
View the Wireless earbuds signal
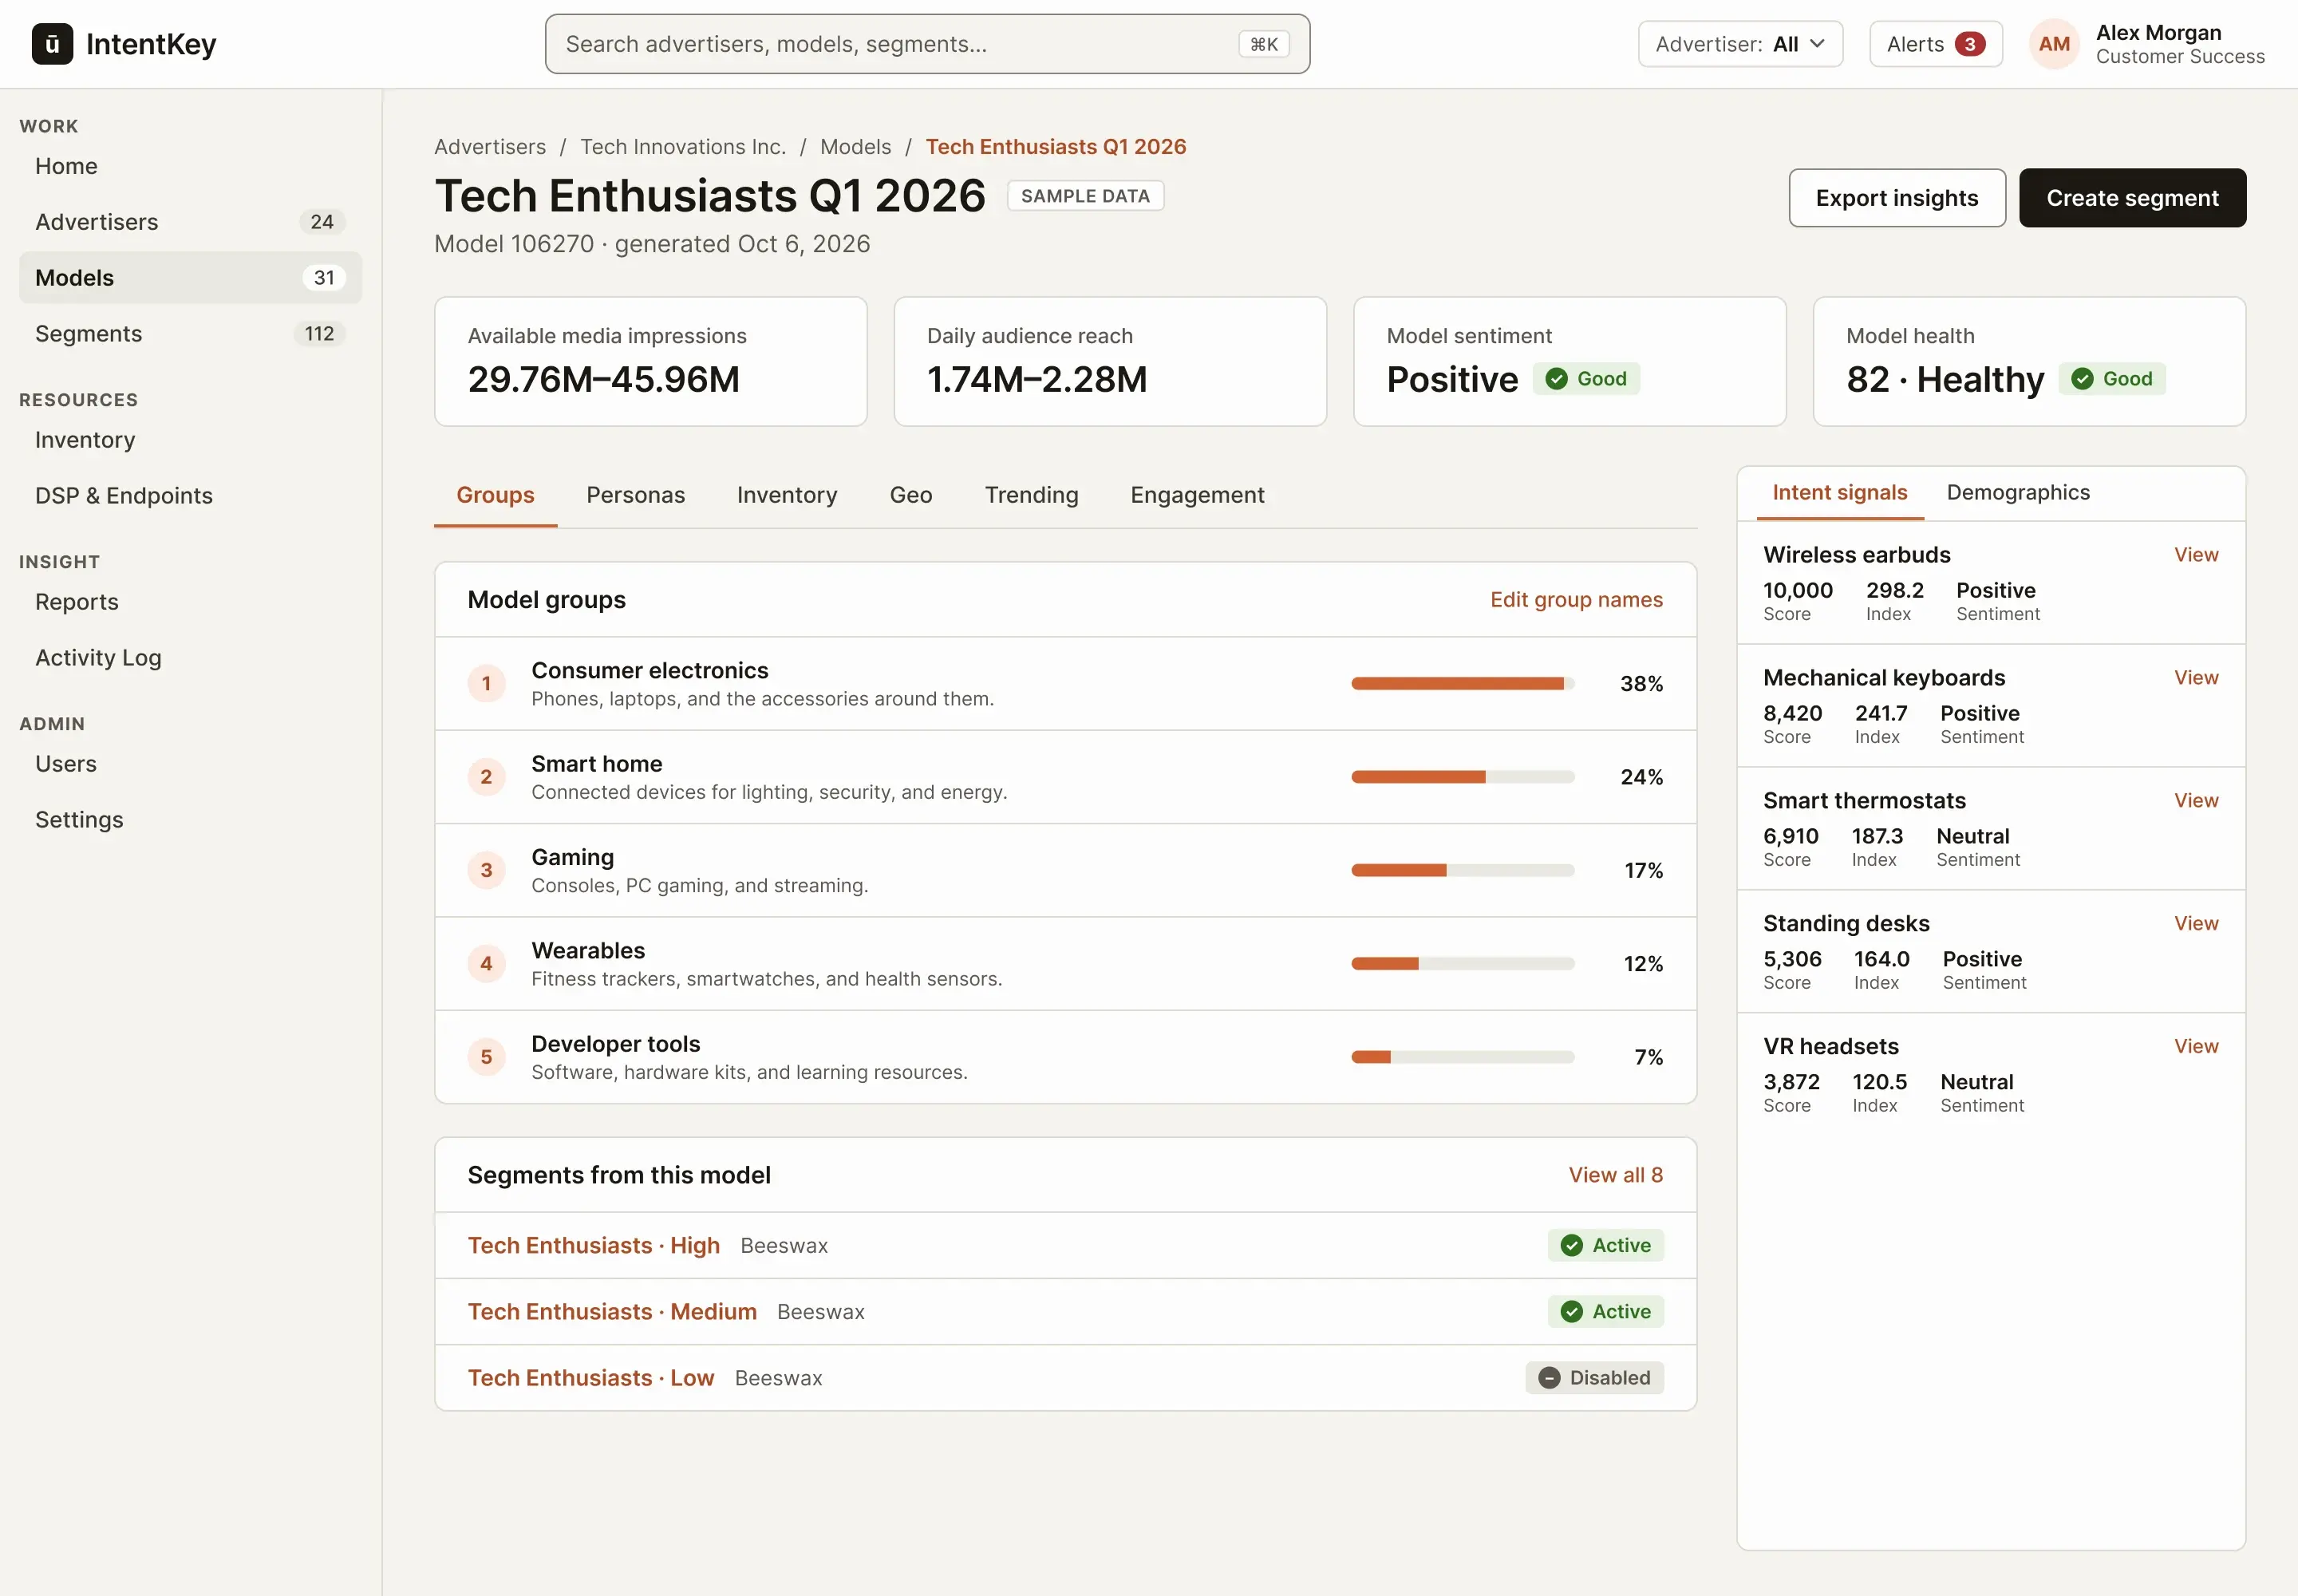(x=2195, y=555)
